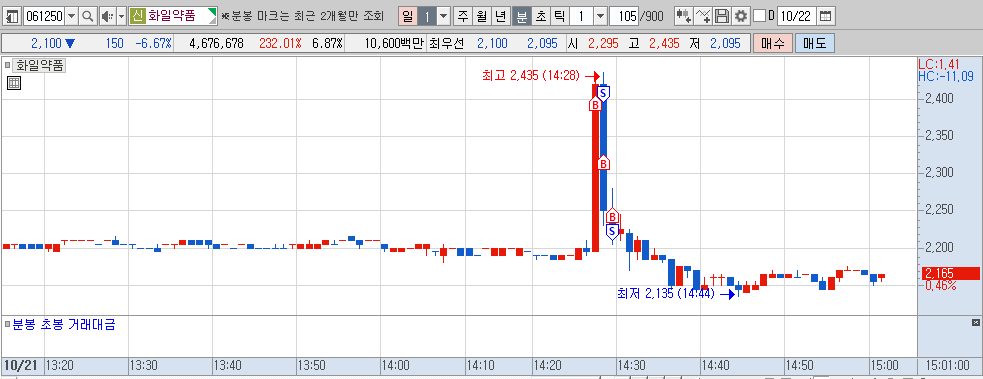The width and height of the screenshot is (983, 379).
Task: Click the red B buy marker beside the 2,400 level
Action: (595, 105)
